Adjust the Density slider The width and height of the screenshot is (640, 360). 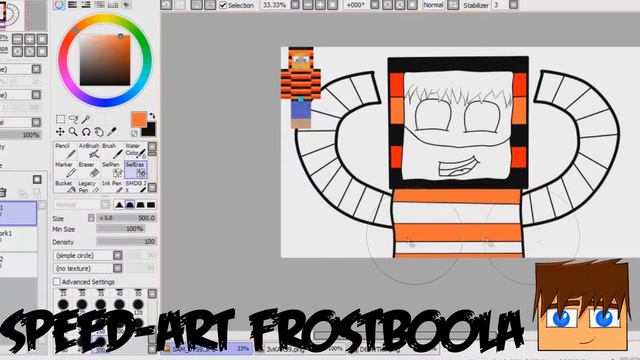pyautogui.click(x=126, y=242)
